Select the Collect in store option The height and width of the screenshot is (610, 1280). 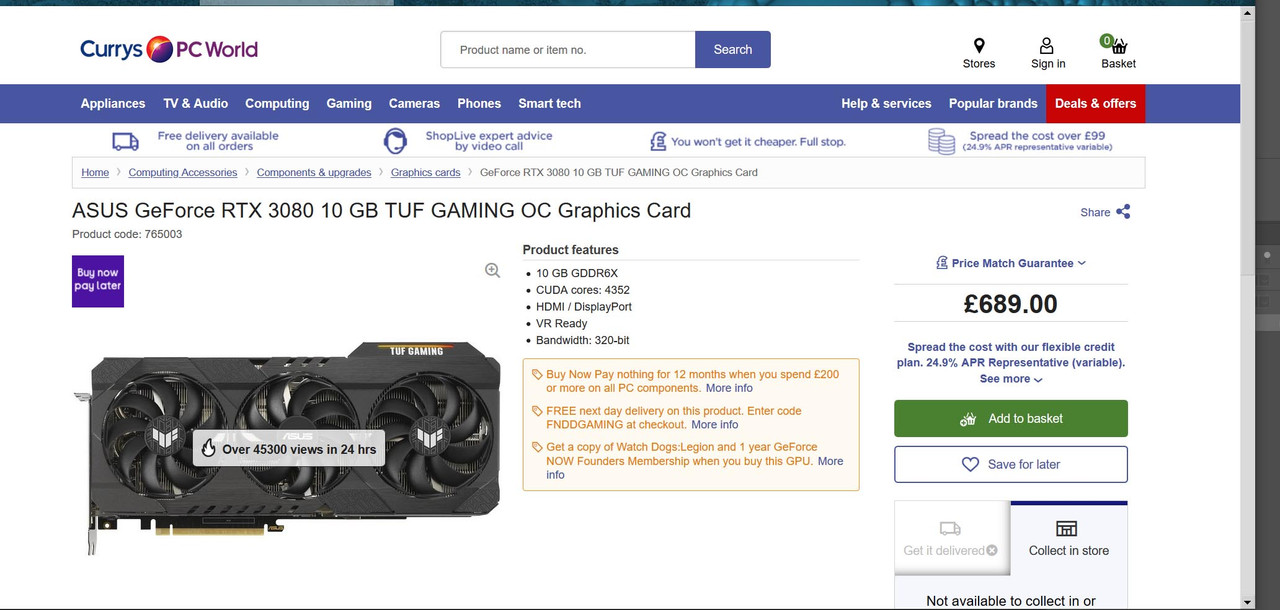[x=1069, y=541]
